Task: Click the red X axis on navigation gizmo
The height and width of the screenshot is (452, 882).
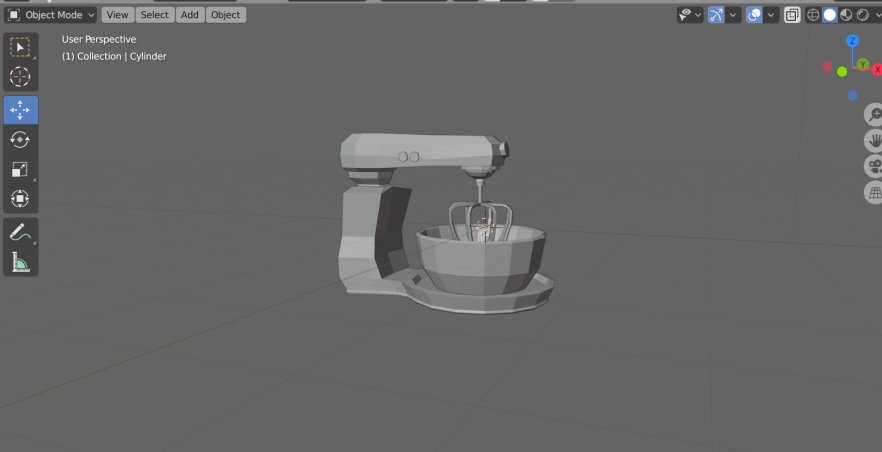Action: pyautogui.click(x=877, y=70)
